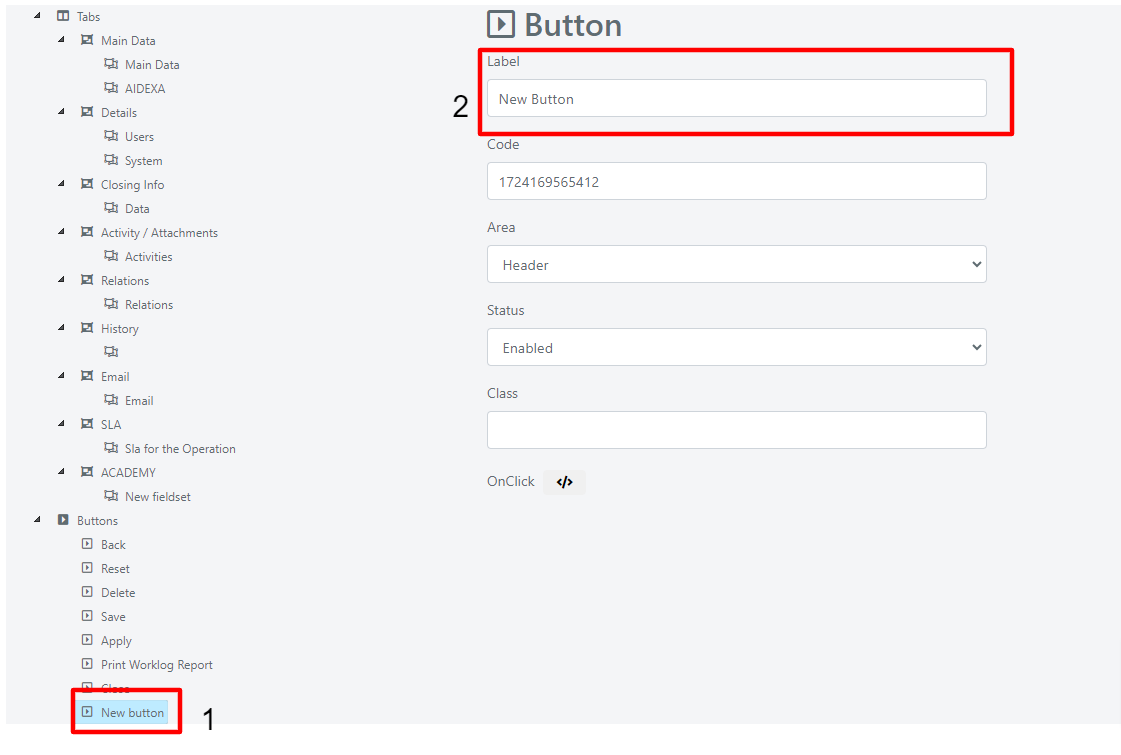
Task: Open the Status dropdown showing Enabled
Action: click(736, 347)
